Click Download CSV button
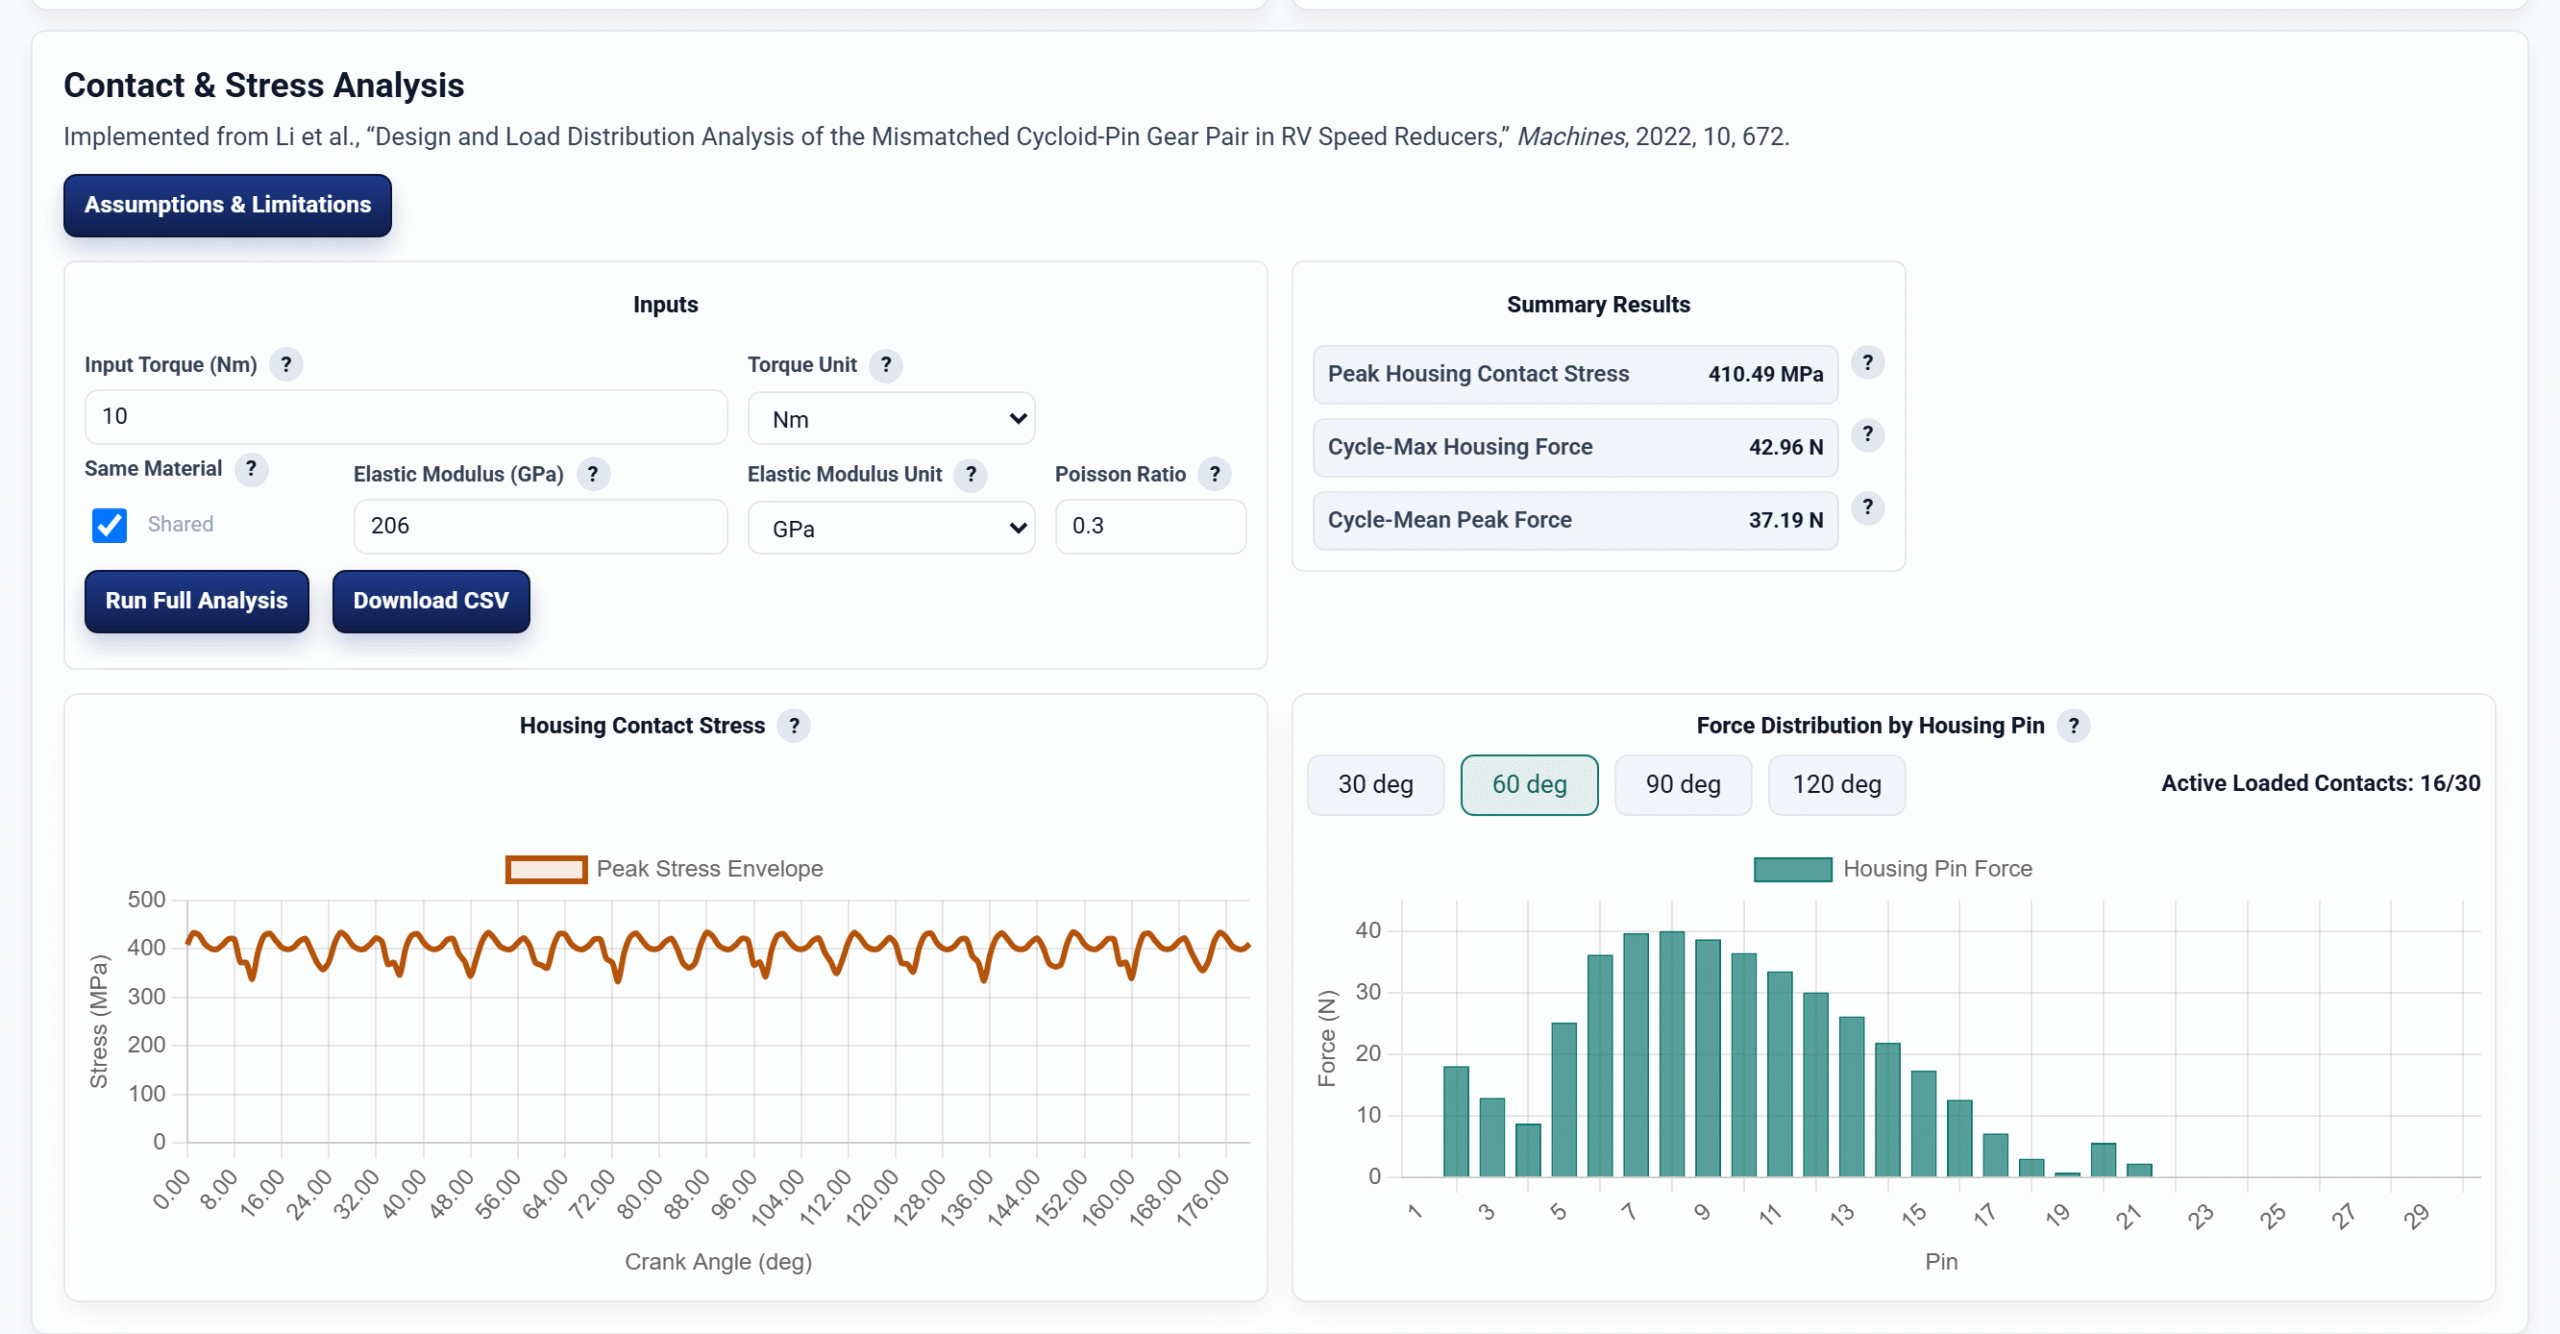This screenshot has width=2560, height=1334. [431, 601]
